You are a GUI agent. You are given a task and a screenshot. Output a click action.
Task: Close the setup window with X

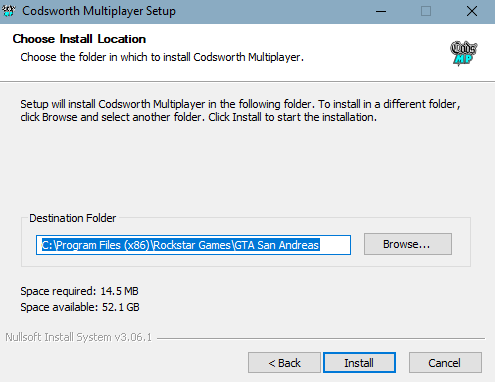[472, 11]
